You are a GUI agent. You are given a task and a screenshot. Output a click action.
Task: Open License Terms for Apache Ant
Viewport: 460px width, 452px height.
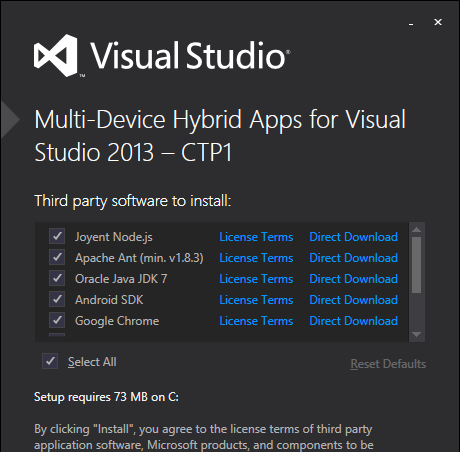256,258
